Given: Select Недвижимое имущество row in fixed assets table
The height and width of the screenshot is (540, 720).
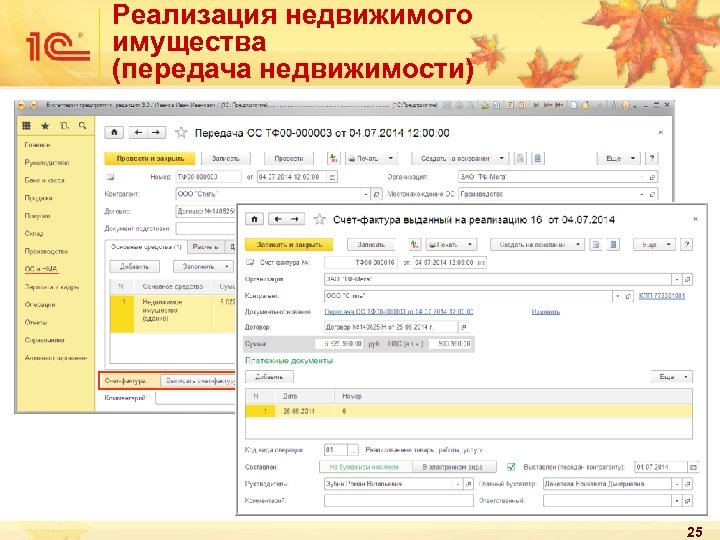Looking at the screenshot, I should [x=173, y=313].
